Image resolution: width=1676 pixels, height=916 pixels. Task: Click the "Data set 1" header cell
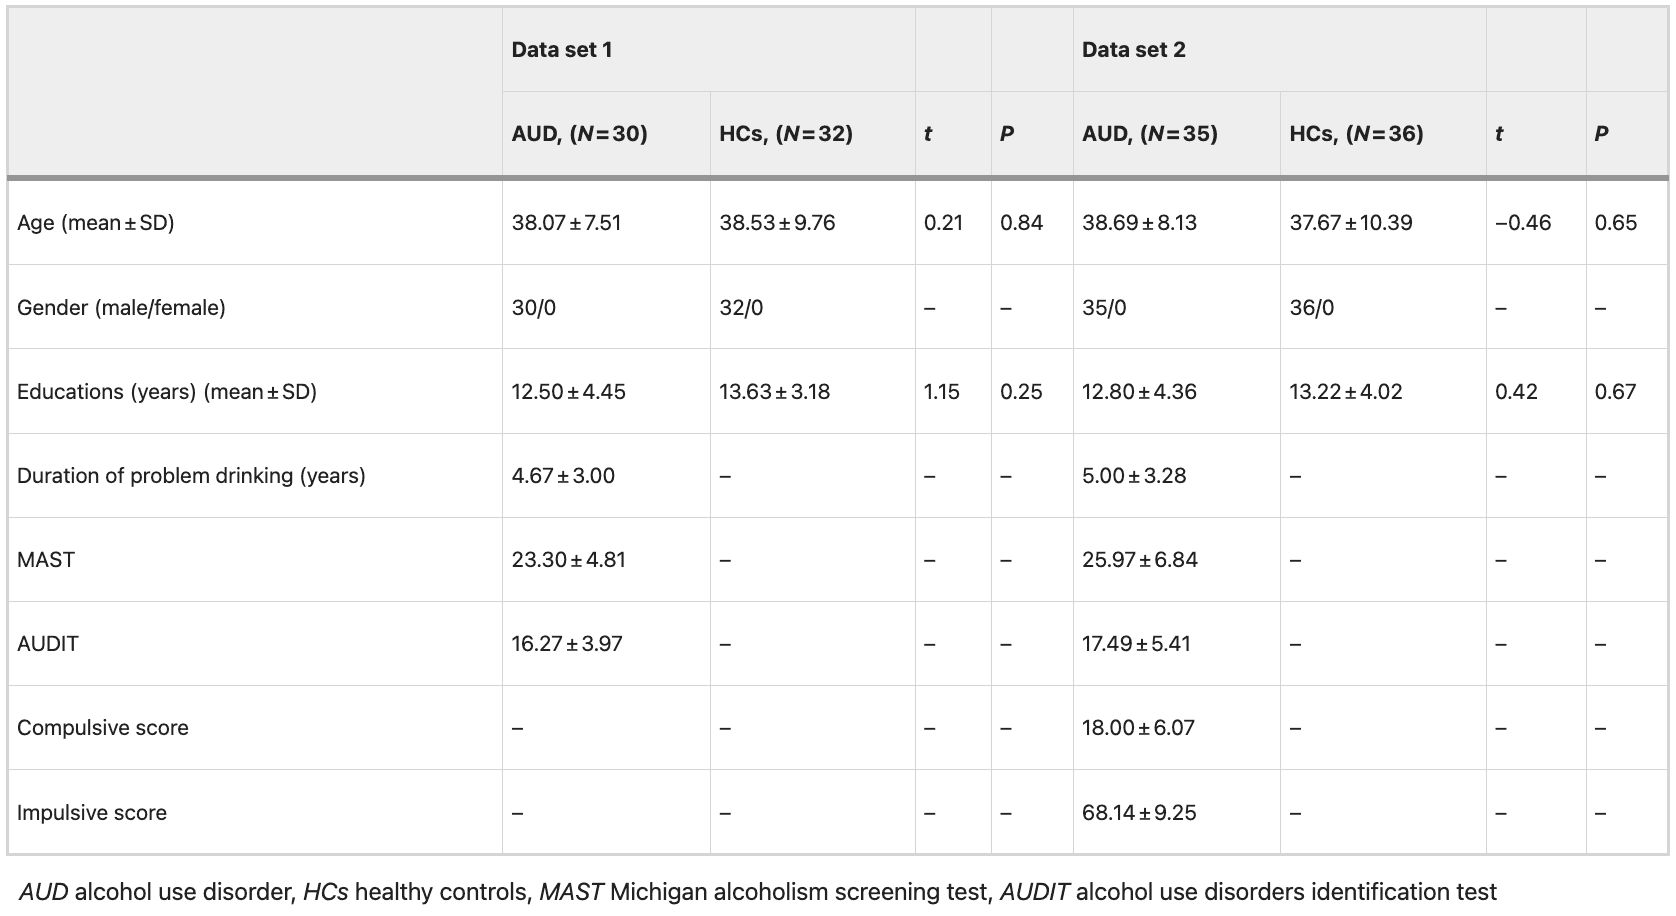561,50
